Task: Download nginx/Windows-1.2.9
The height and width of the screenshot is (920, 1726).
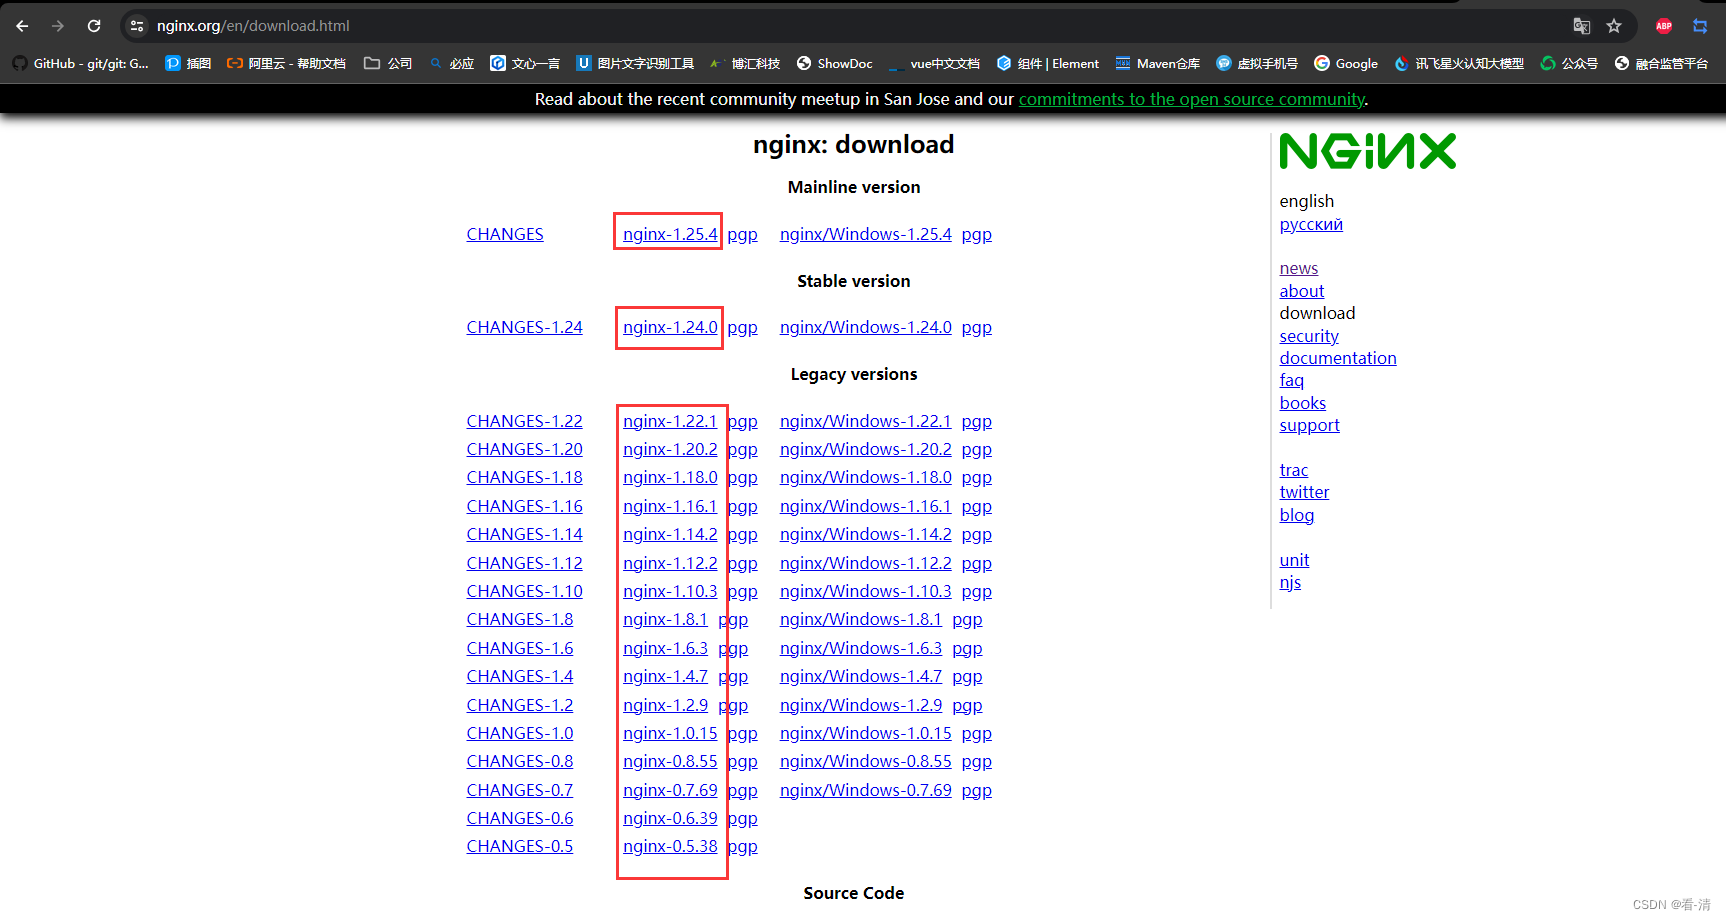Action: (x=861, y=705)
